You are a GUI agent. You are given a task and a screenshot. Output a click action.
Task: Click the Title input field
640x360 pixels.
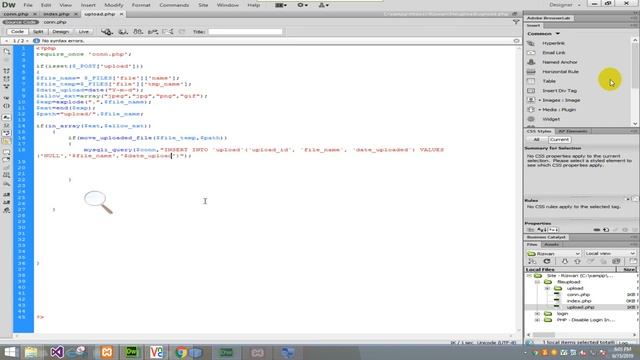(245, 31)
